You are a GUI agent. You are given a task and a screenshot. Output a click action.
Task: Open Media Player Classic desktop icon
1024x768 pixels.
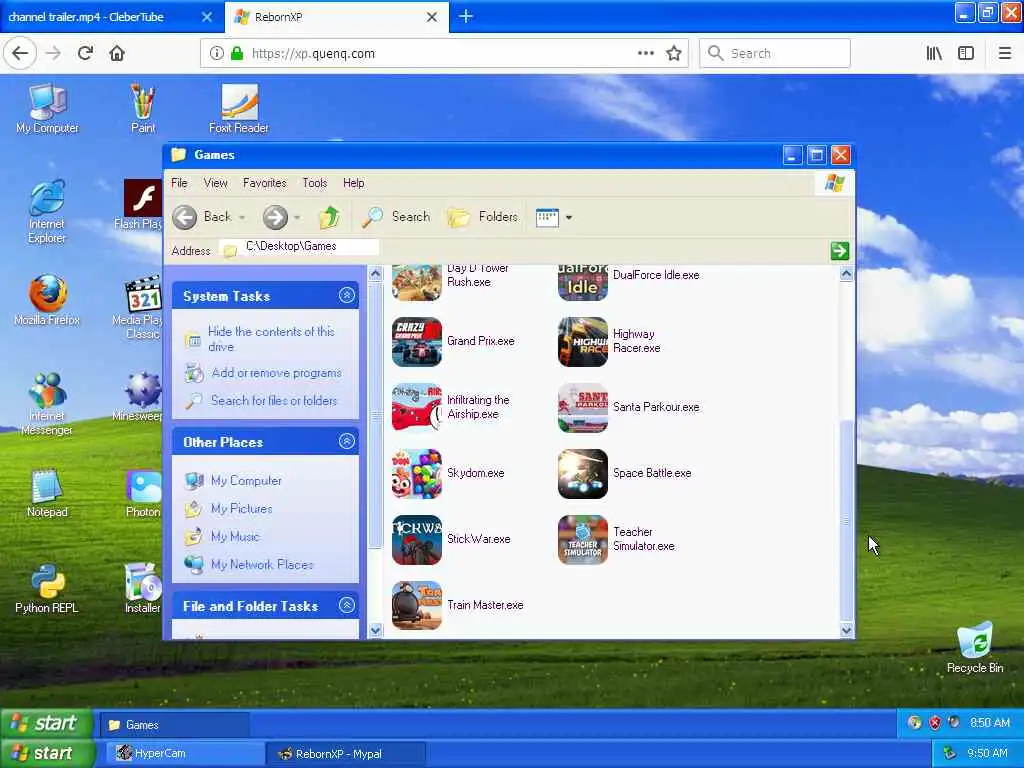(x=142, y=308)
